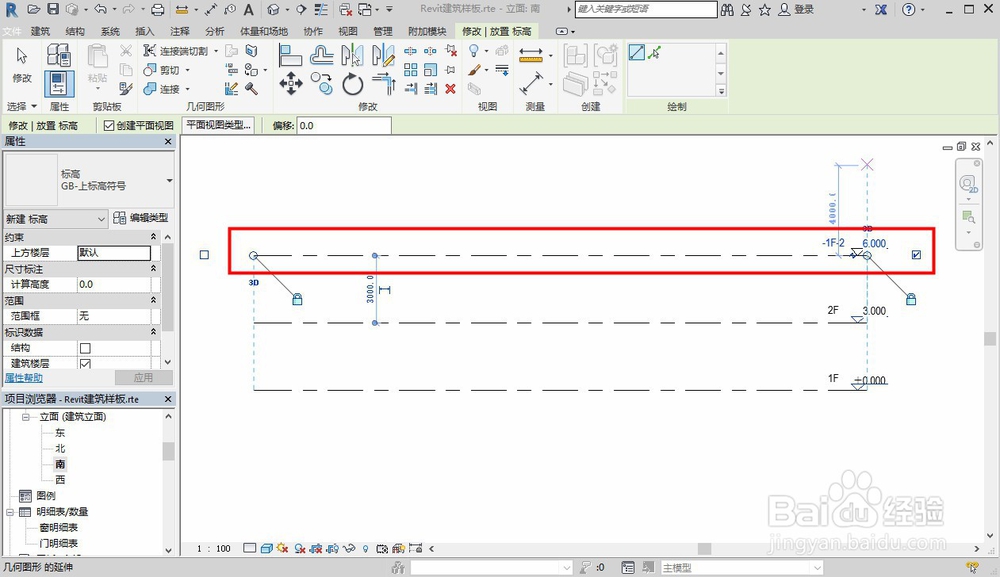The height and width of the screenshot is (577, 1000).
Task: Select the Move tool
Action: [290, 84]
